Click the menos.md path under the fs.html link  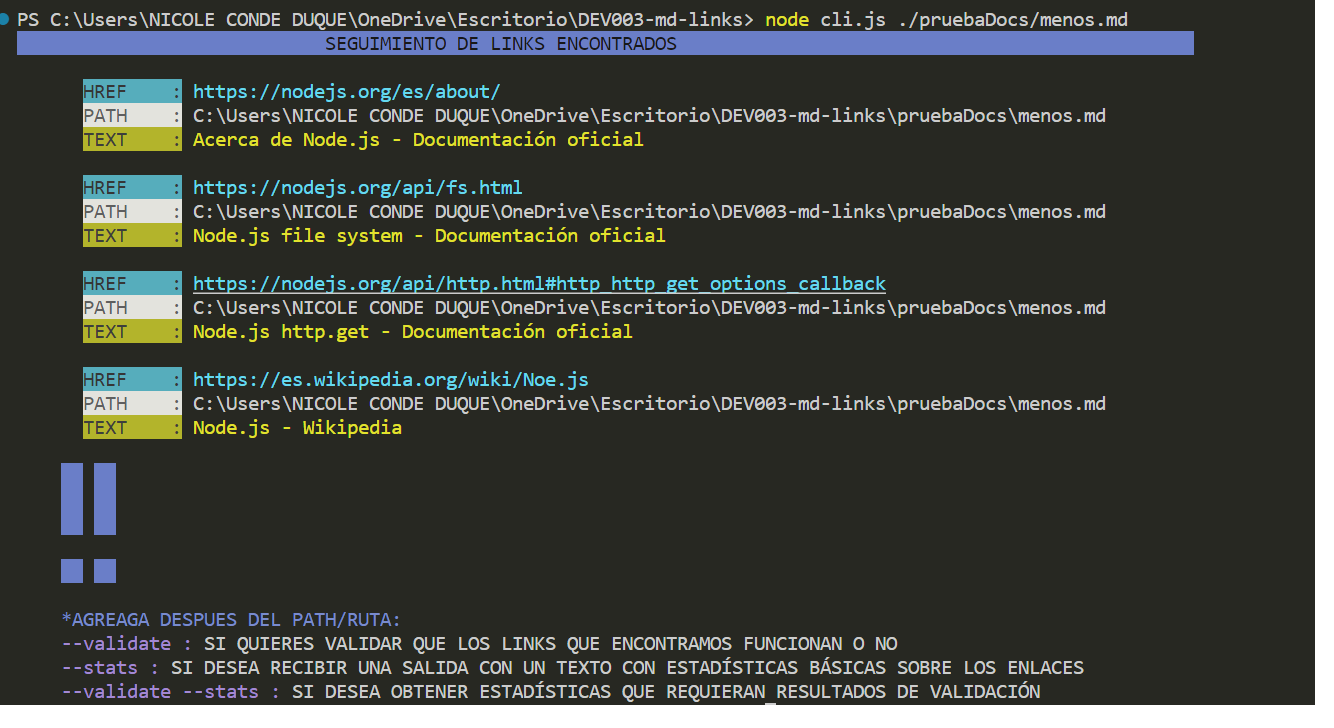click(649, 212)
